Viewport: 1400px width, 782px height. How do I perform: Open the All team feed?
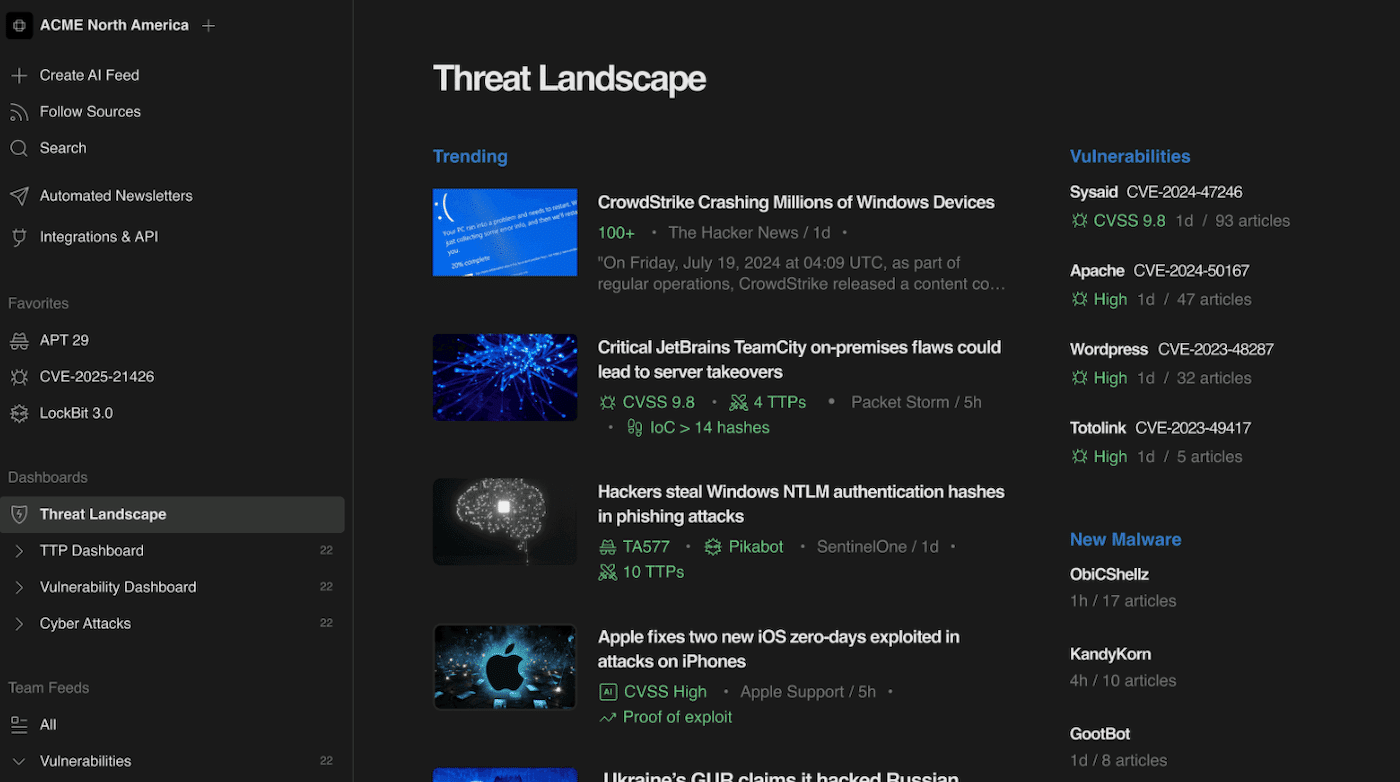point(48,725)
